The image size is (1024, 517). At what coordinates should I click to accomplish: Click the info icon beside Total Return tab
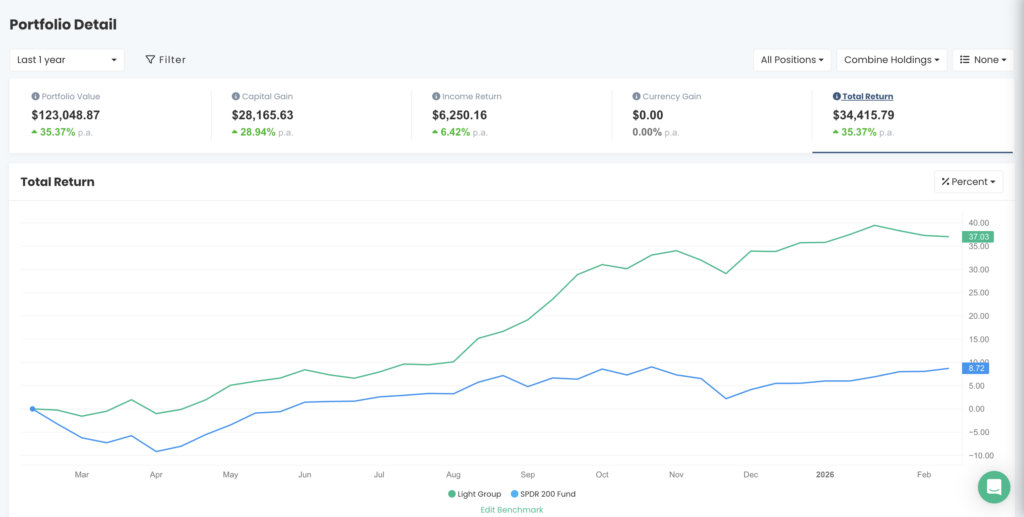click(x=836, y=97)
